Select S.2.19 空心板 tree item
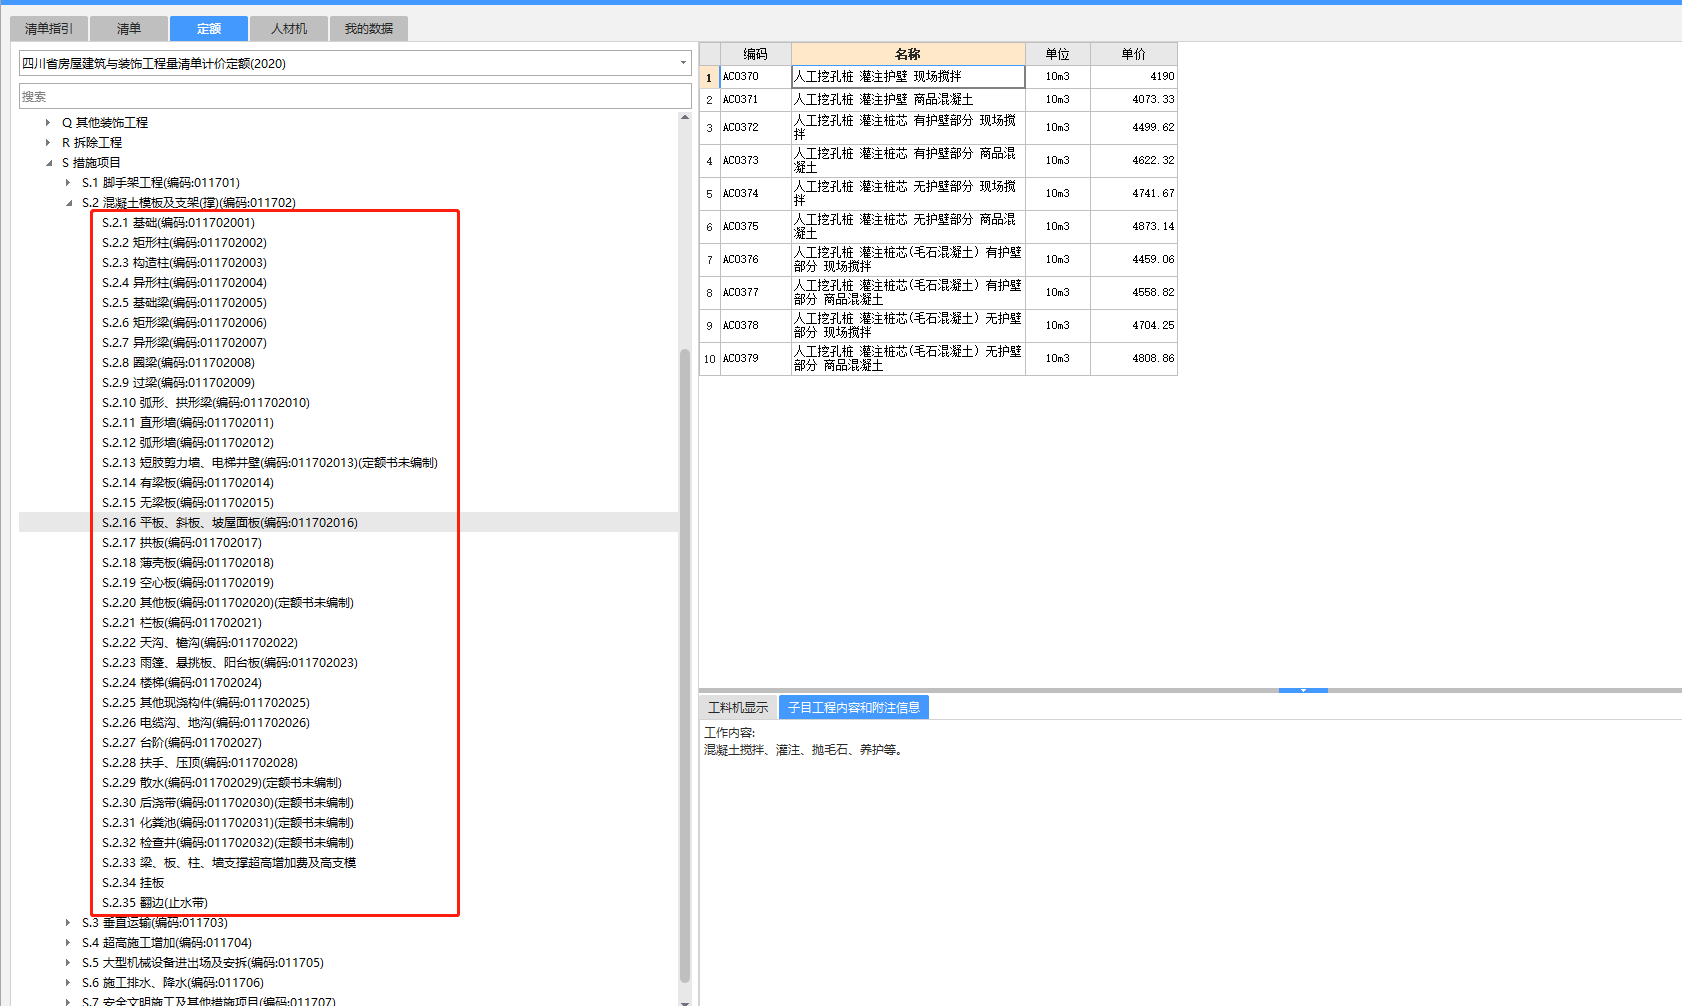 click(x=188, y=583)
